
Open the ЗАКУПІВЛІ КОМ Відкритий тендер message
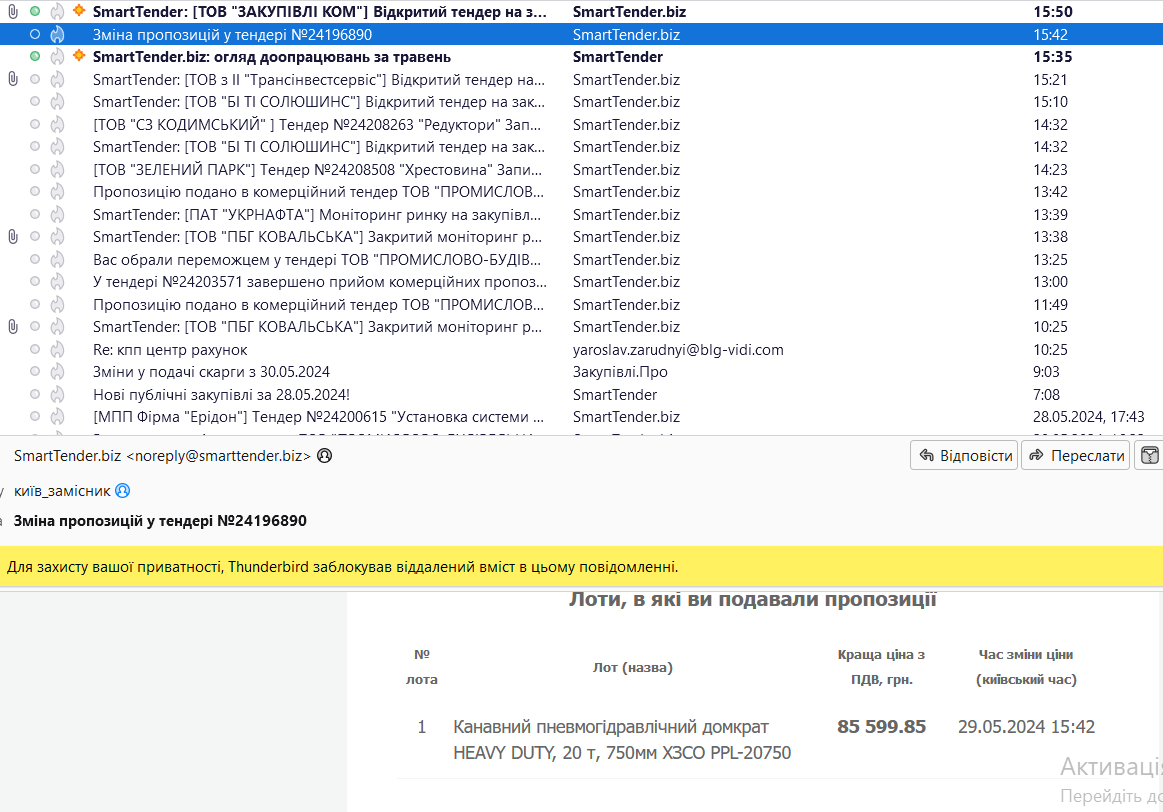point(320,12)
